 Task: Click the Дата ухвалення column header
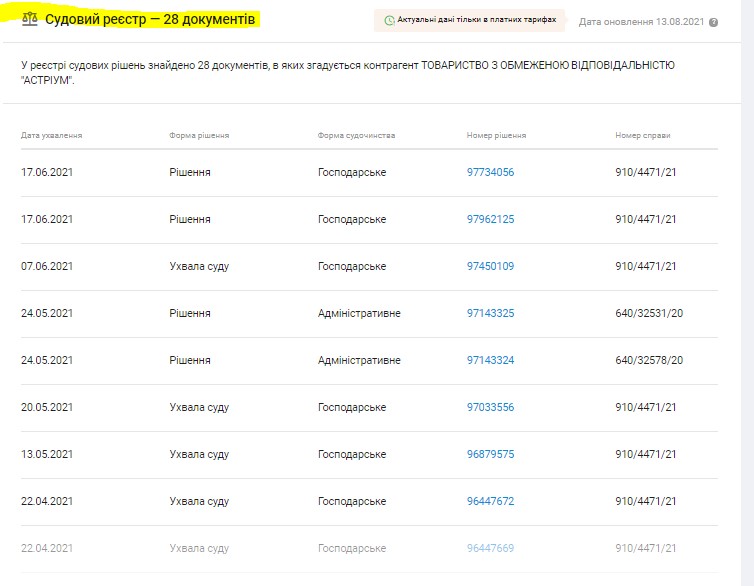(x=51, y=135)
